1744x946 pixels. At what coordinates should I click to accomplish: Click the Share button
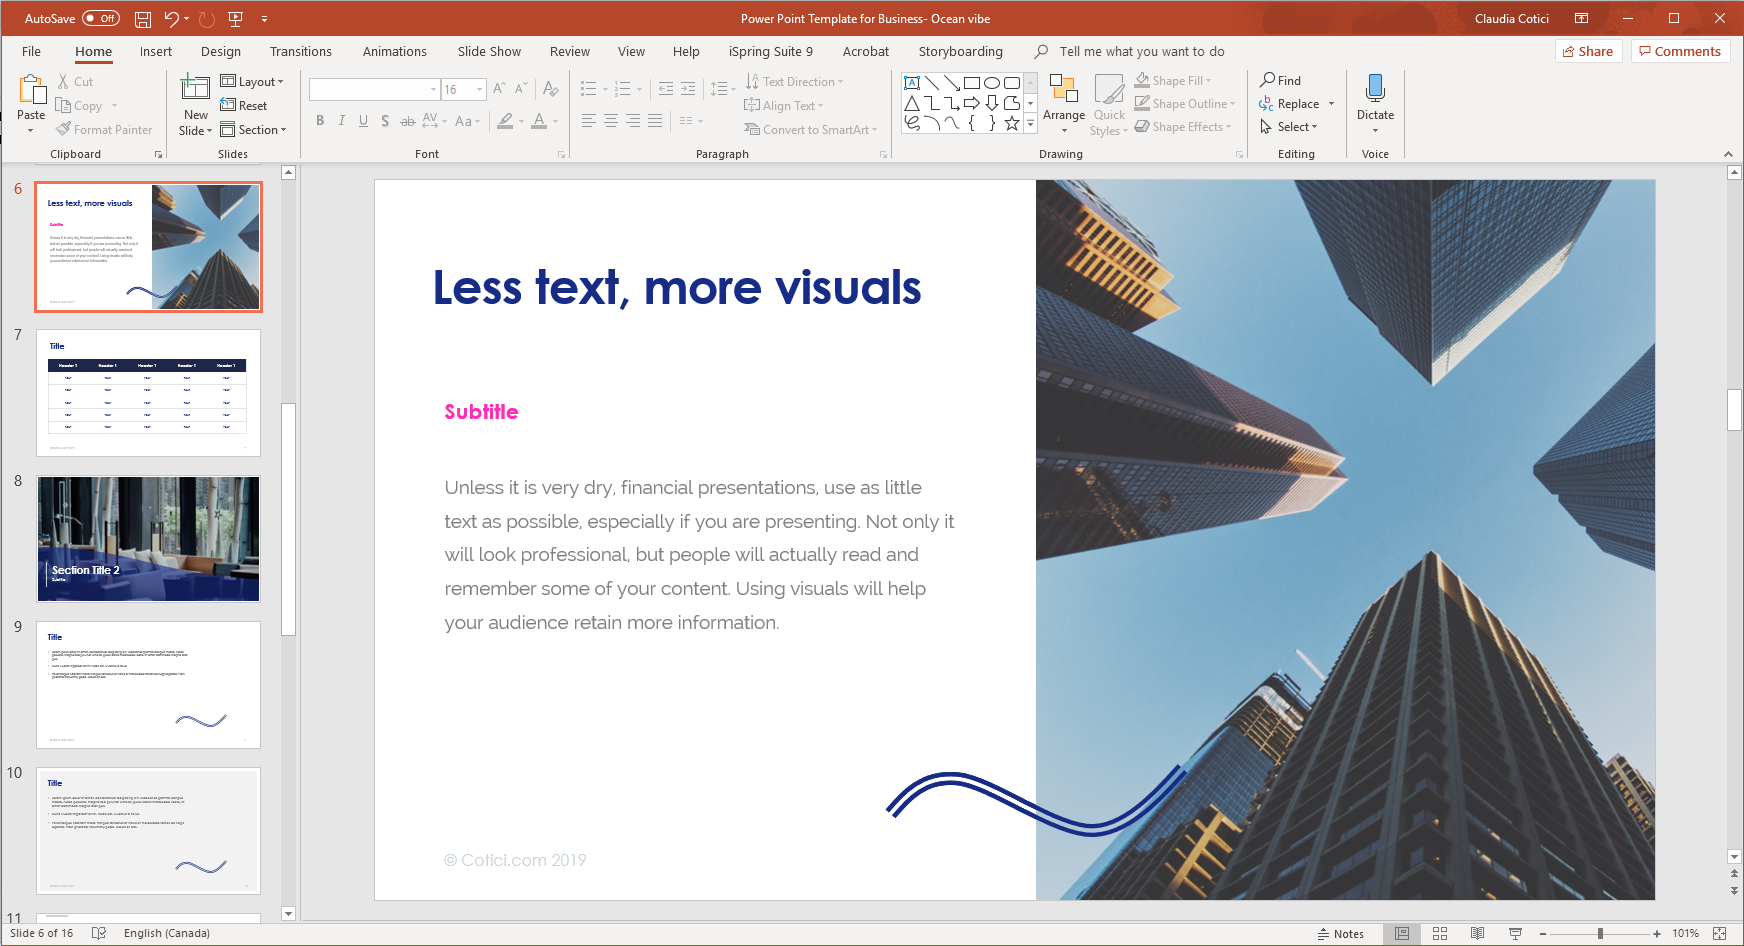(1588, 51)
